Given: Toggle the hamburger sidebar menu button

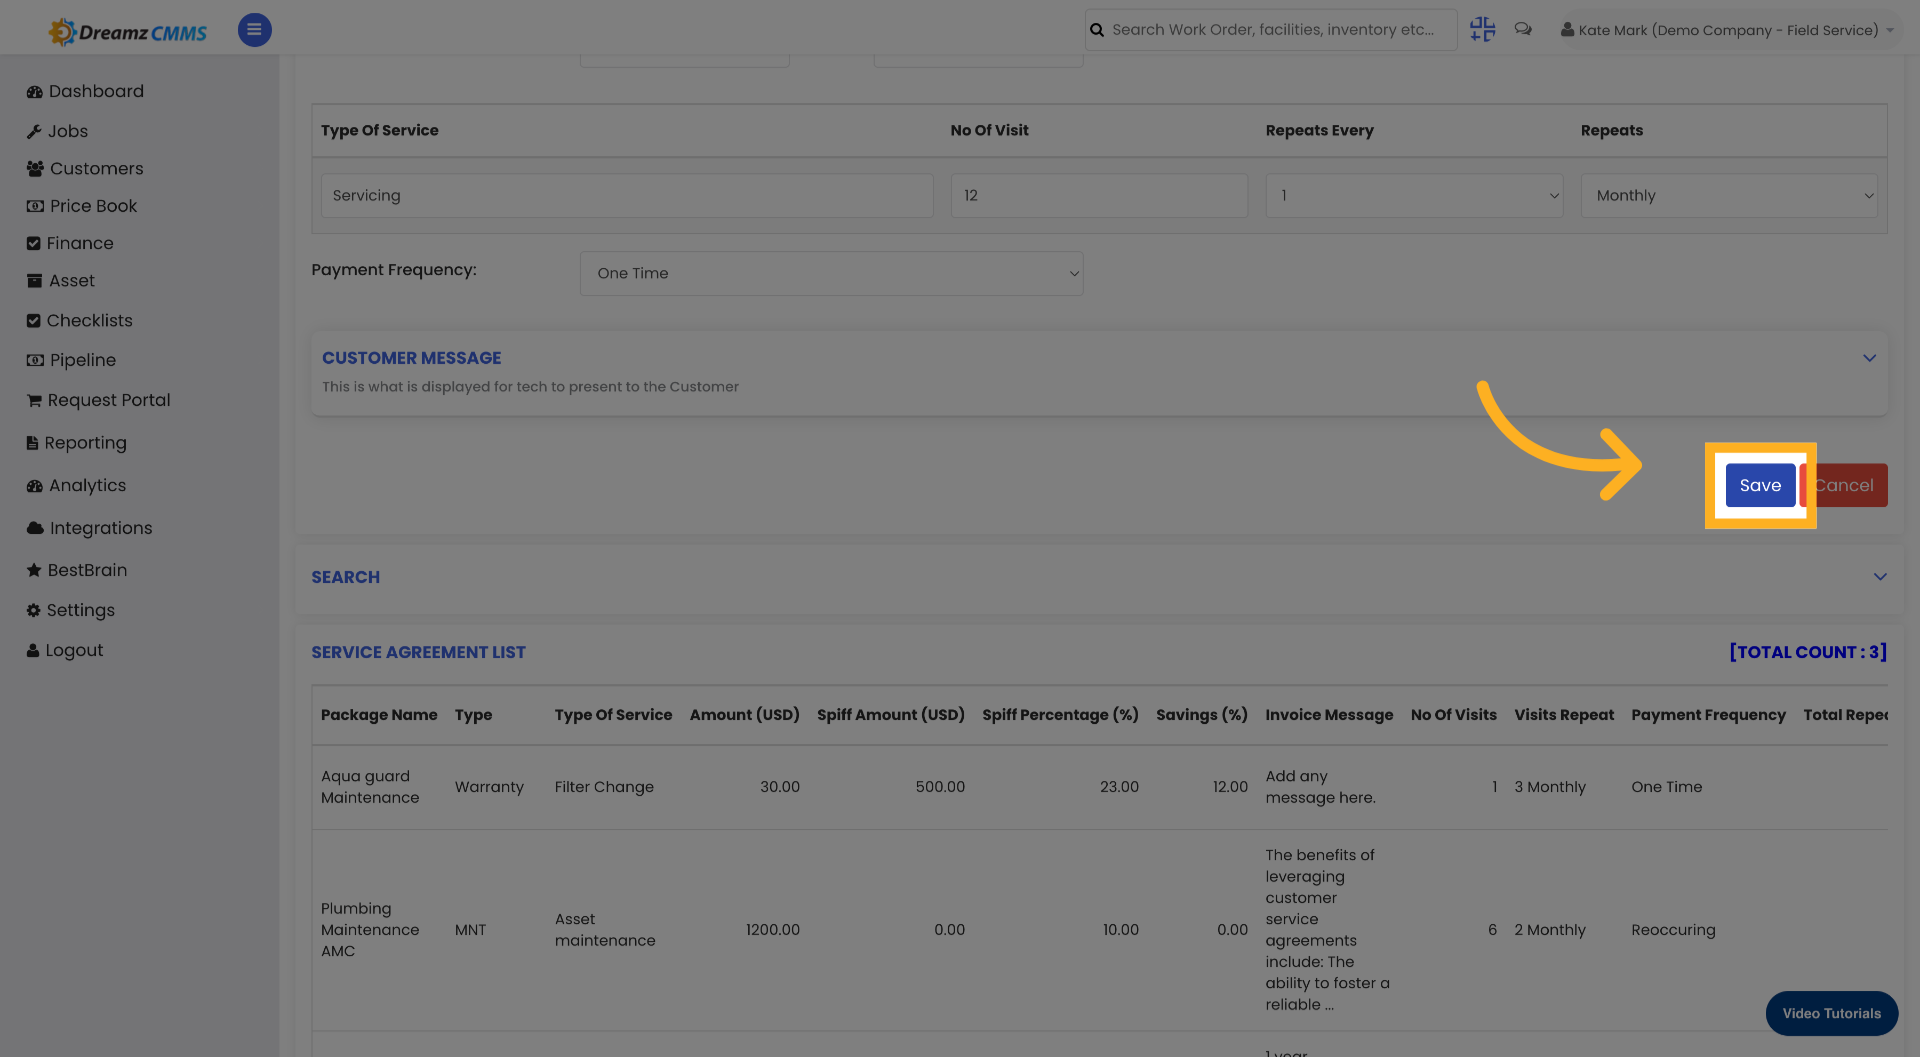Looking at the screenshot, I should [254, 30].
